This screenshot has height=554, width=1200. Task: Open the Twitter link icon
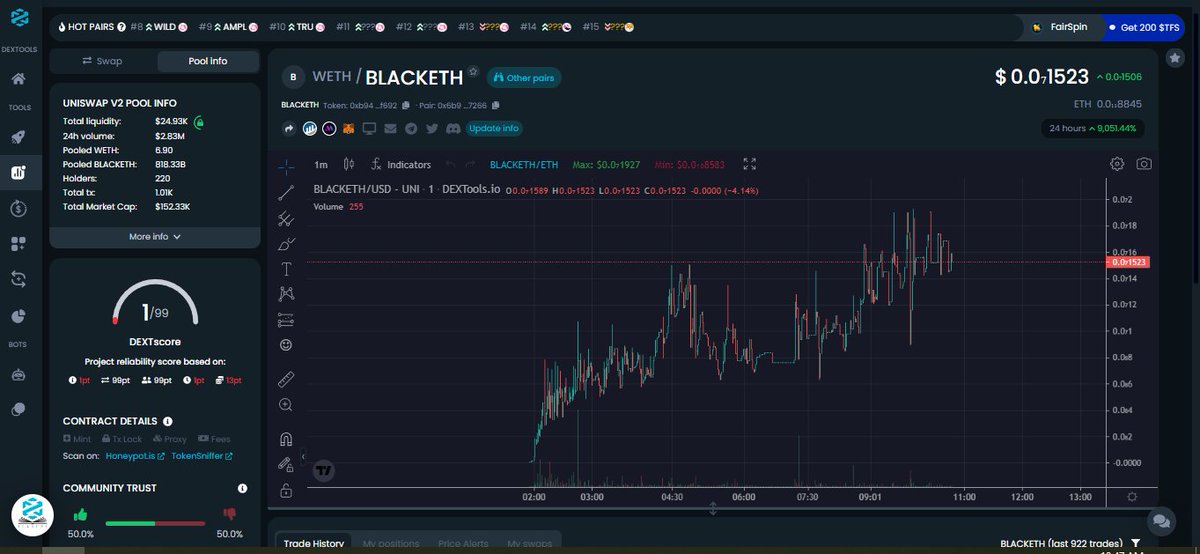[432, 128]
